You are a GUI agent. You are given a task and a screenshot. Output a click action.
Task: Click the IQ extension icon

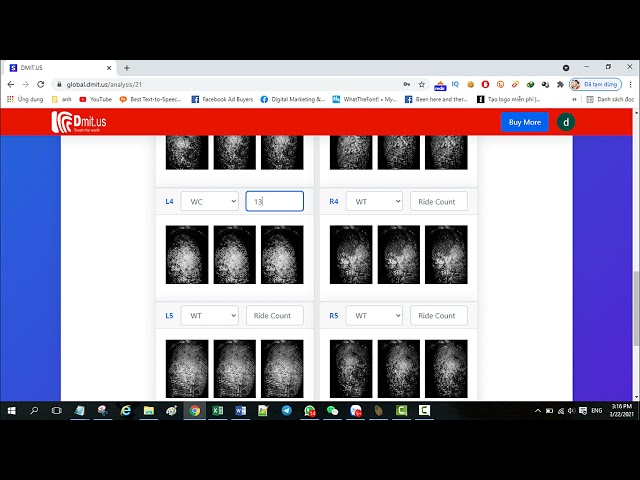coord(455,84)
